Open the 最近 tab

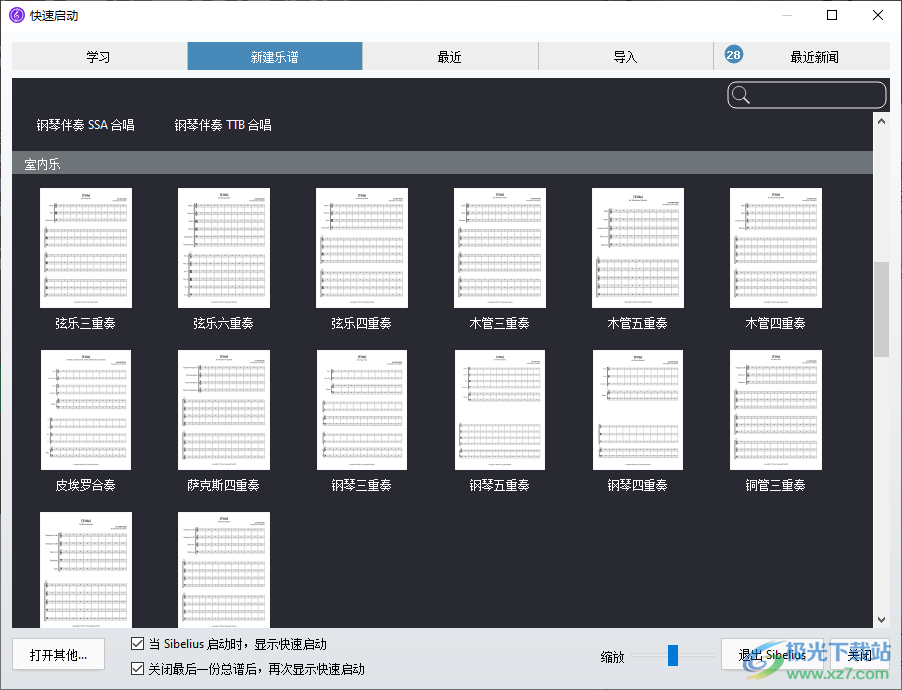pyautogui.click(x=449, y=56)
